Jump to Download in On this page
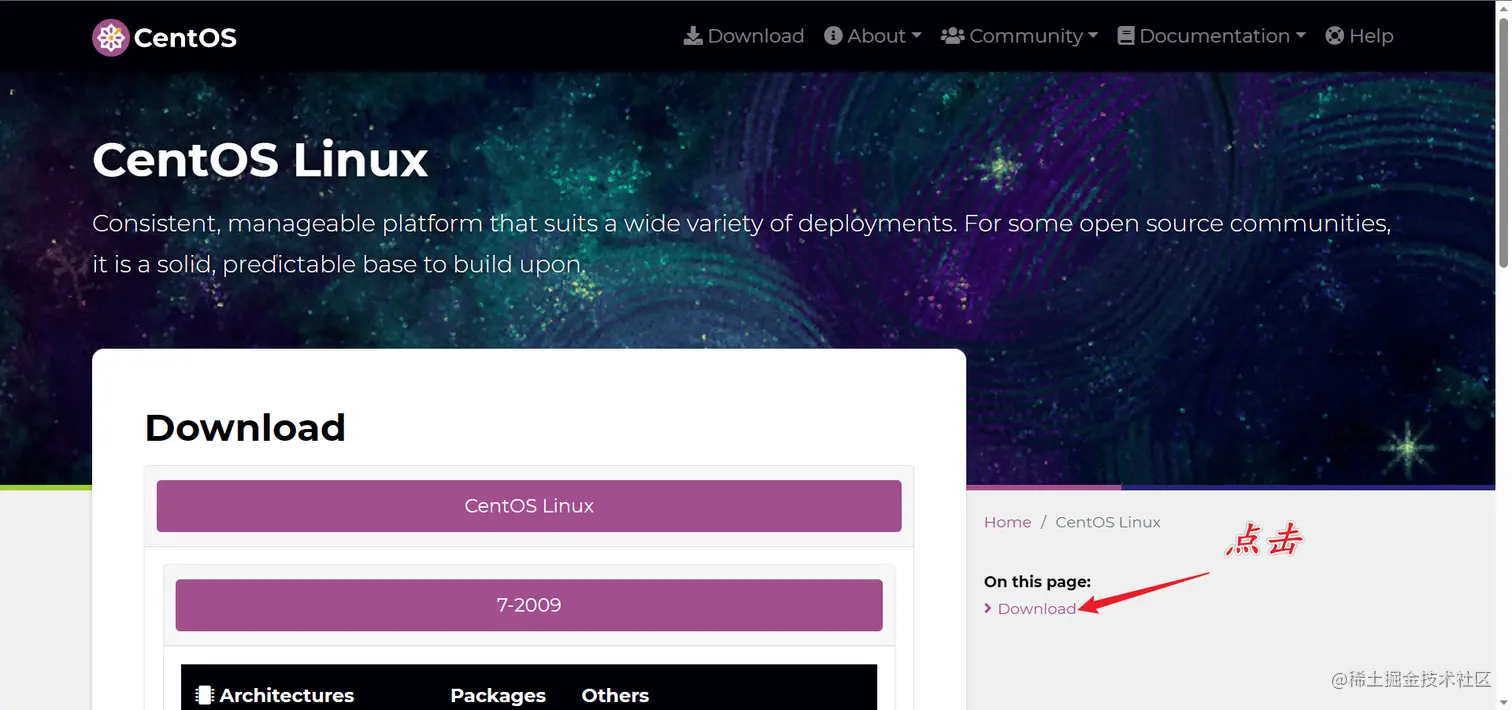Viewport: 1512px width, 710px height. [1037, 608]
